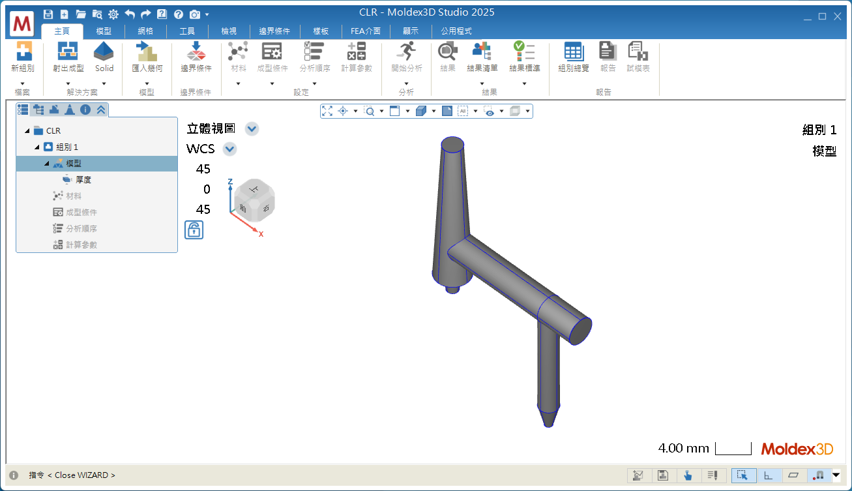Open the WCS coordinate system dropdown
This screenshot has width=852, height=491.
pos(230,149)
